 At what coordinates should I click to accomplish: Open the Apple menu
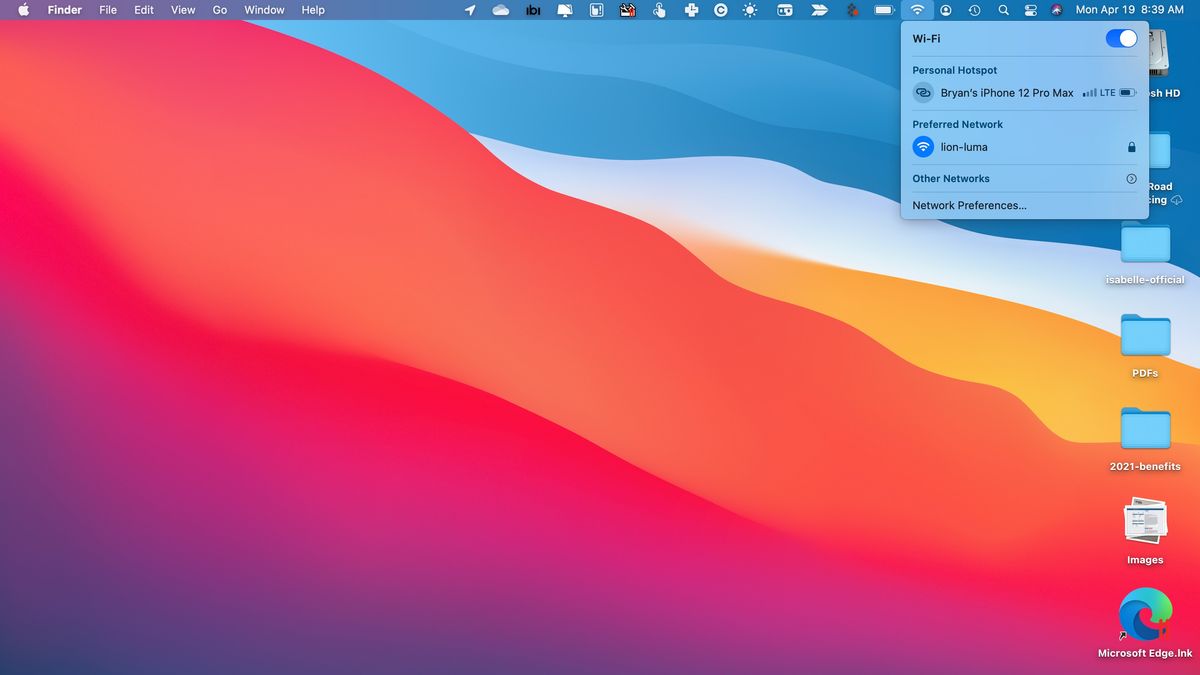(x=22, y=10)
